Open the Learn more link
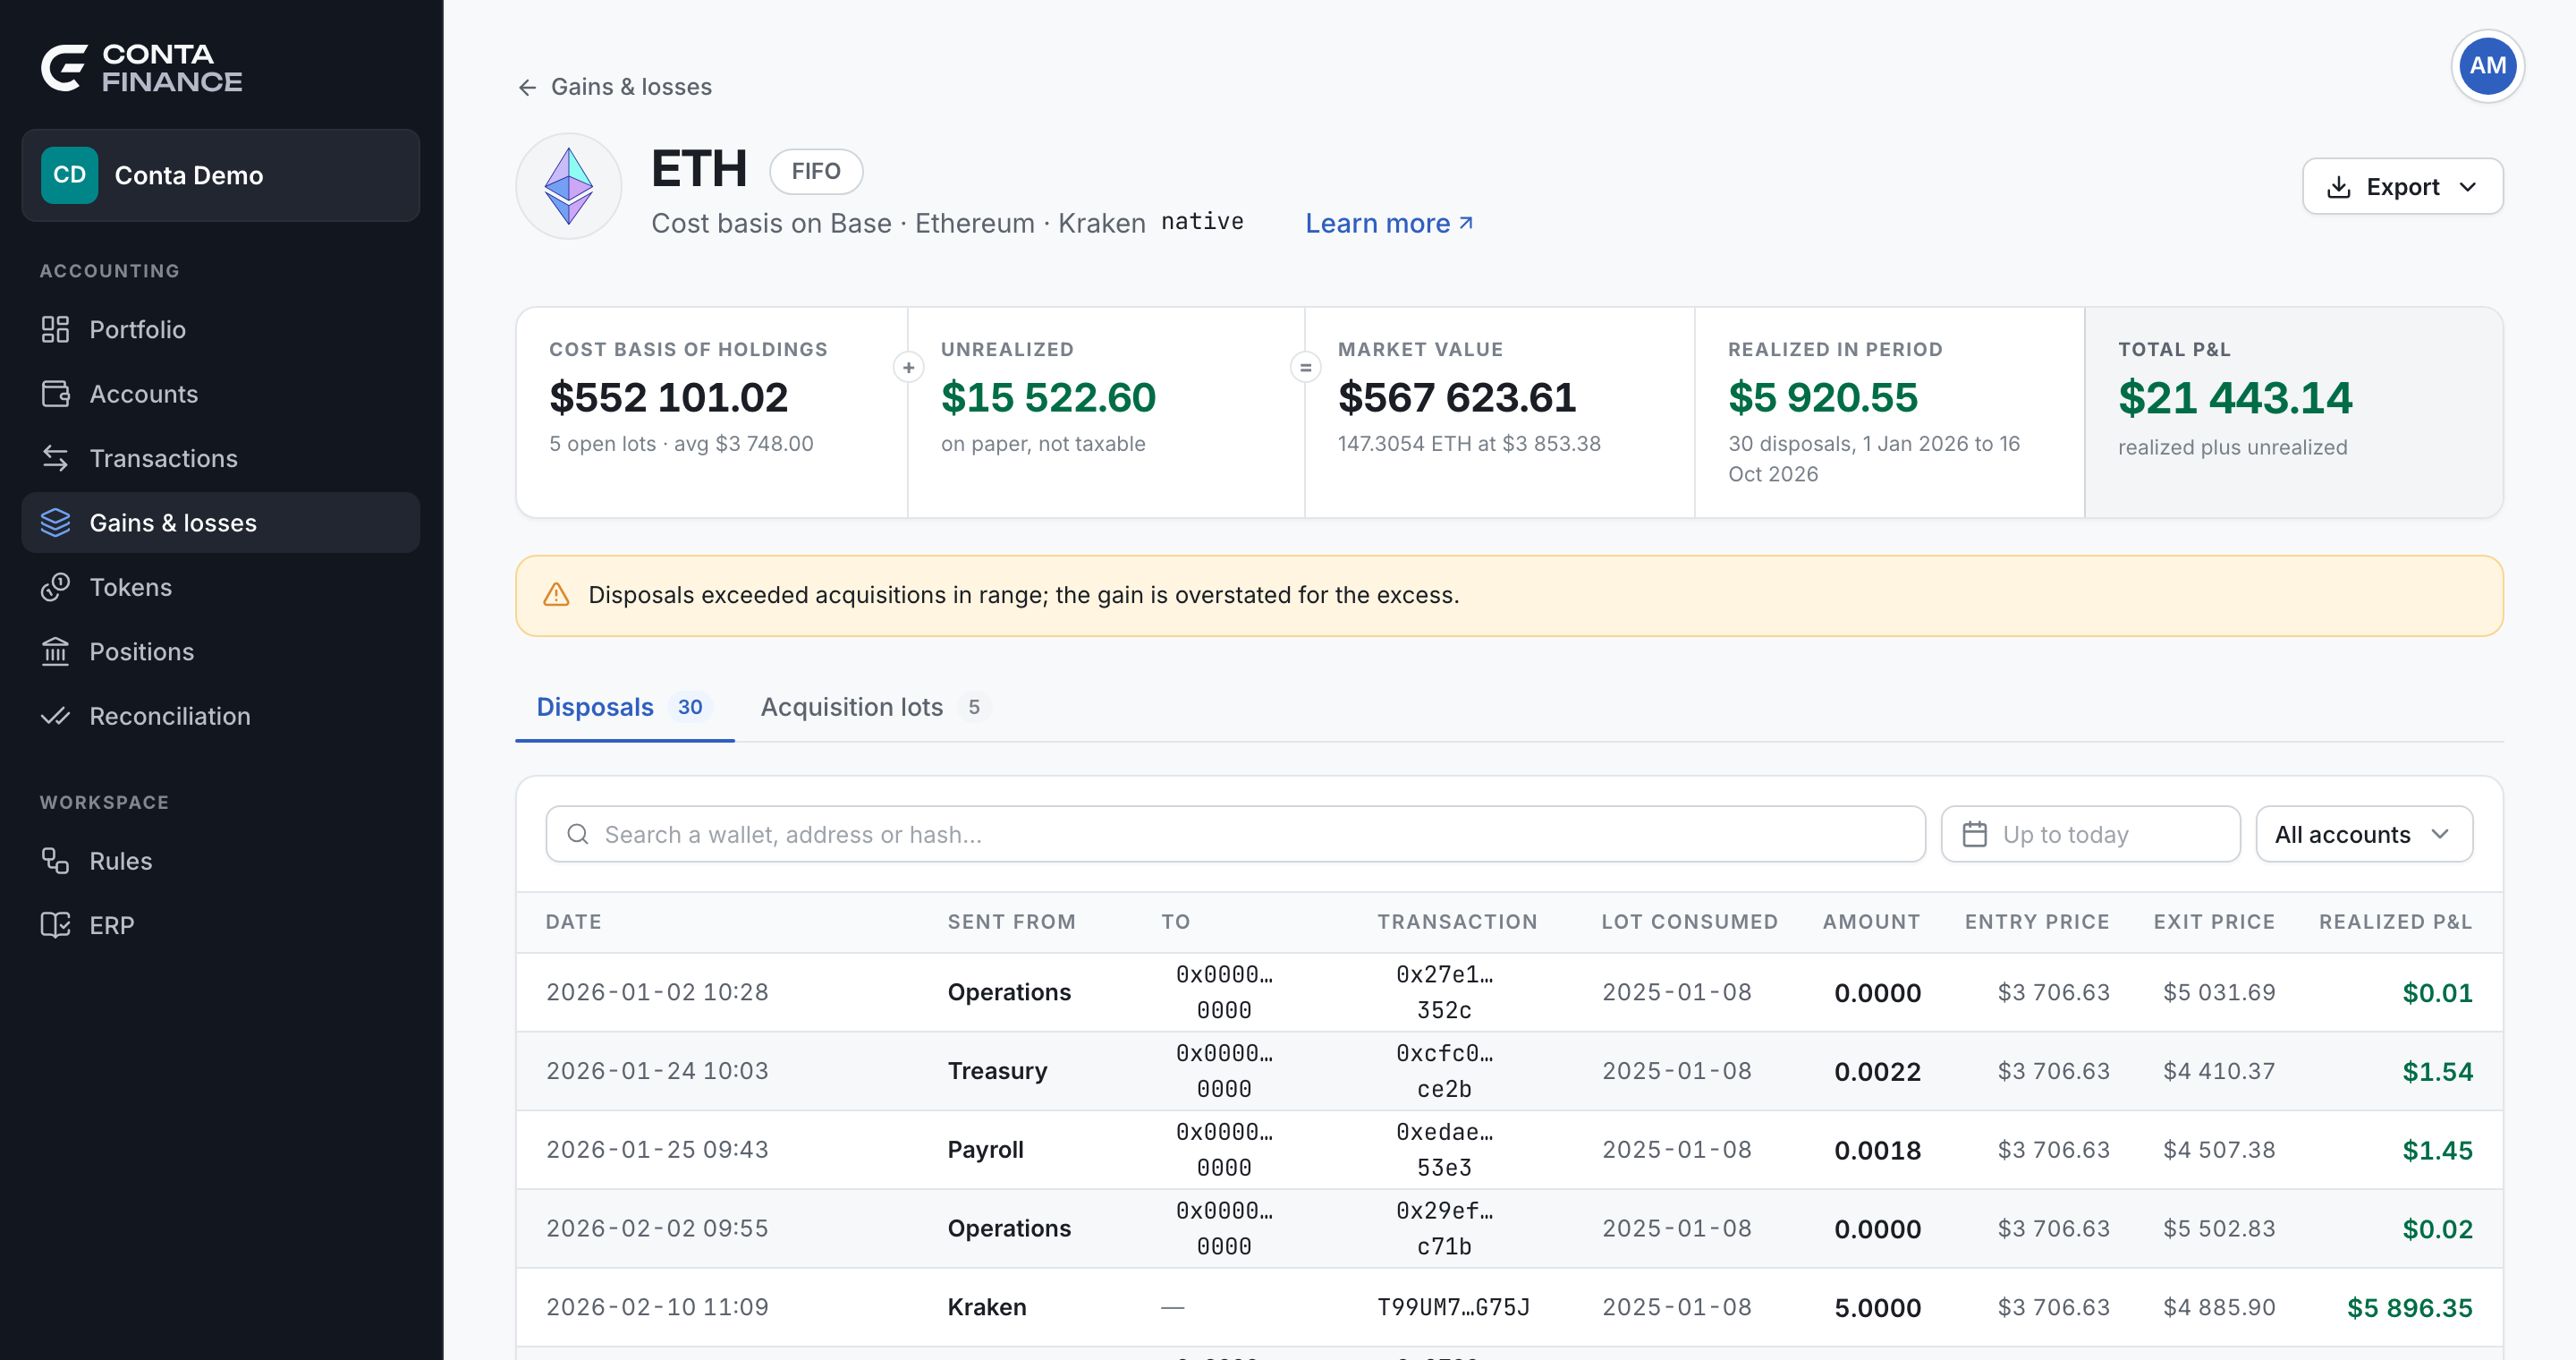 coord(1389,223)
